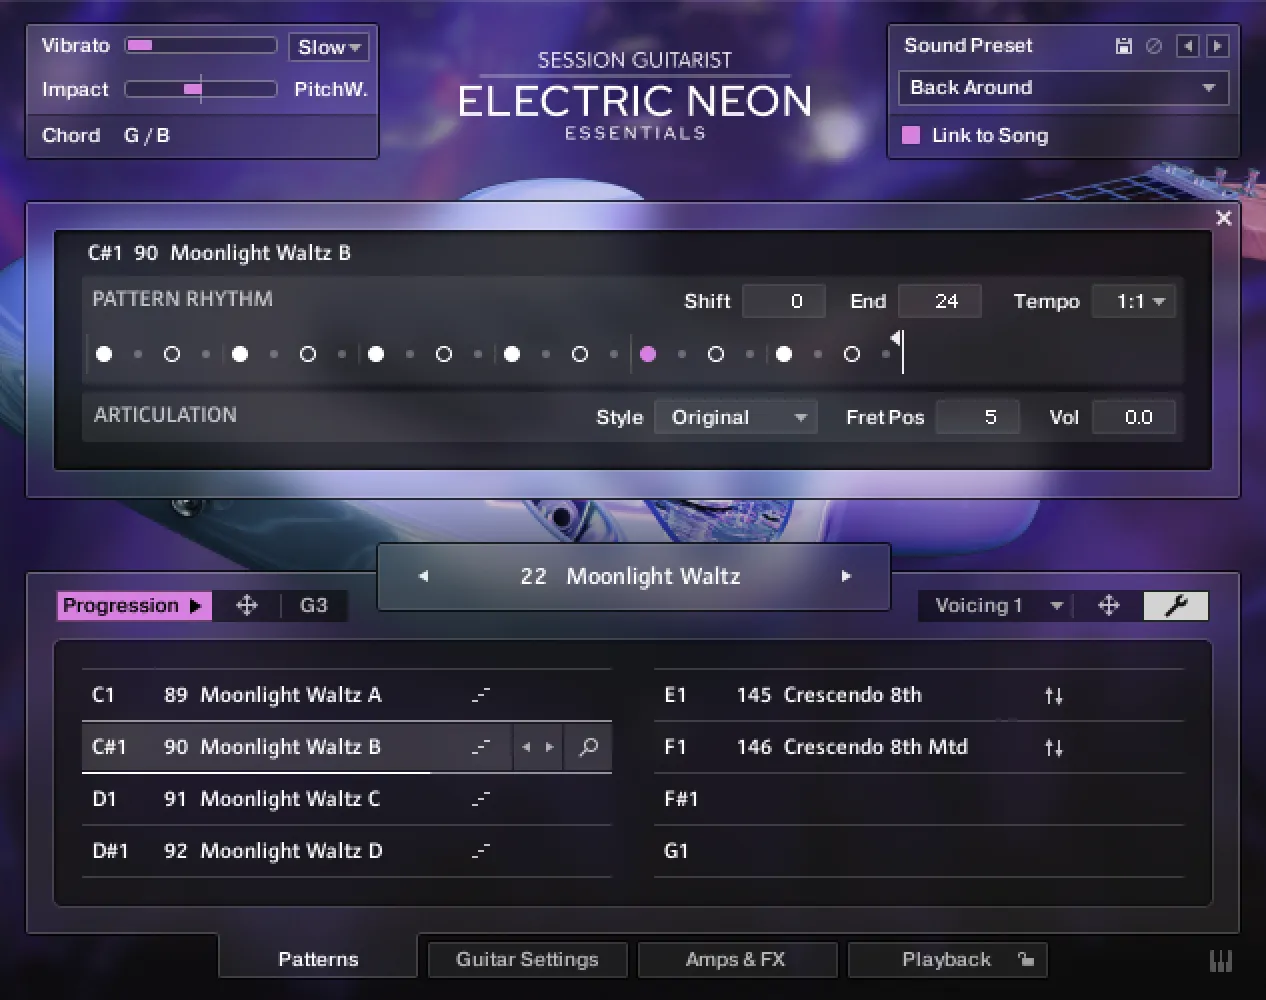Click the Fret Pos value field
This screenshot has width=1266, height=1000.
click(977, 417)
